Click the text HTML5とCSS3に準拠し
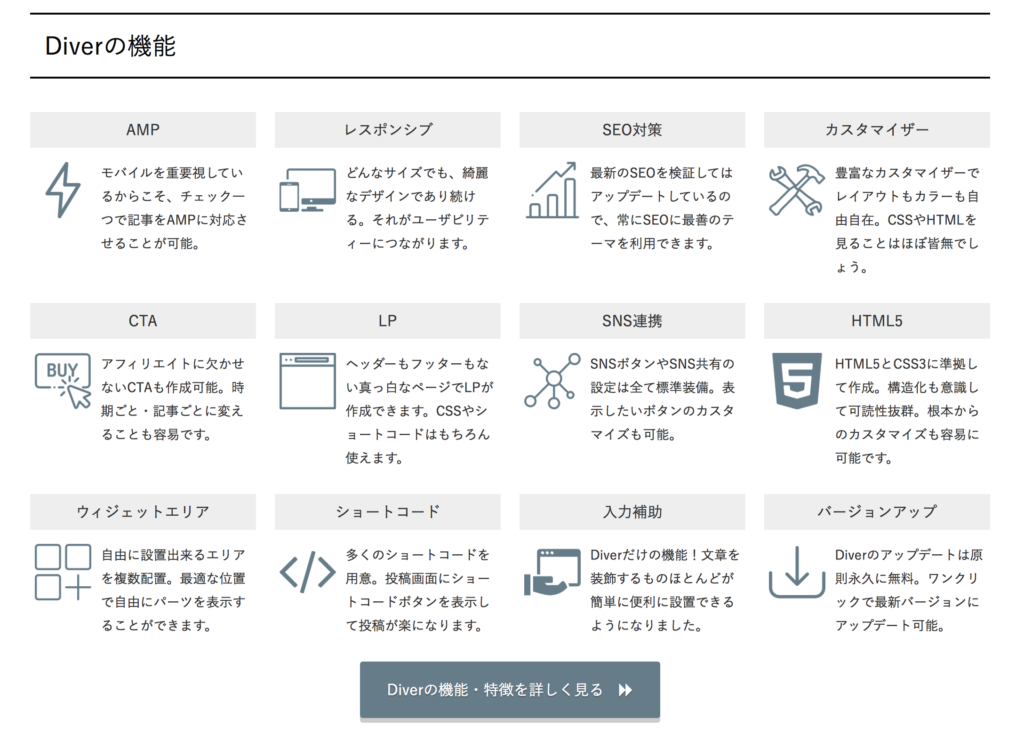1024x750 pixels. (906, 364)
